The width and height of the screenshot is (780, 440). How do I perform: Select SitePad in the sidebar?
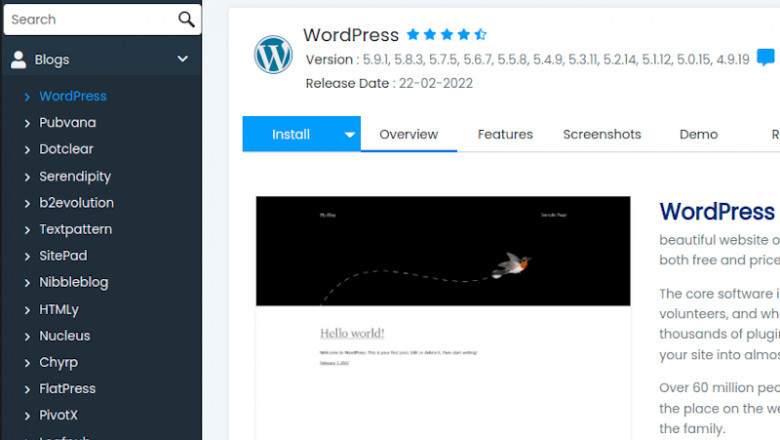(63, 256)
